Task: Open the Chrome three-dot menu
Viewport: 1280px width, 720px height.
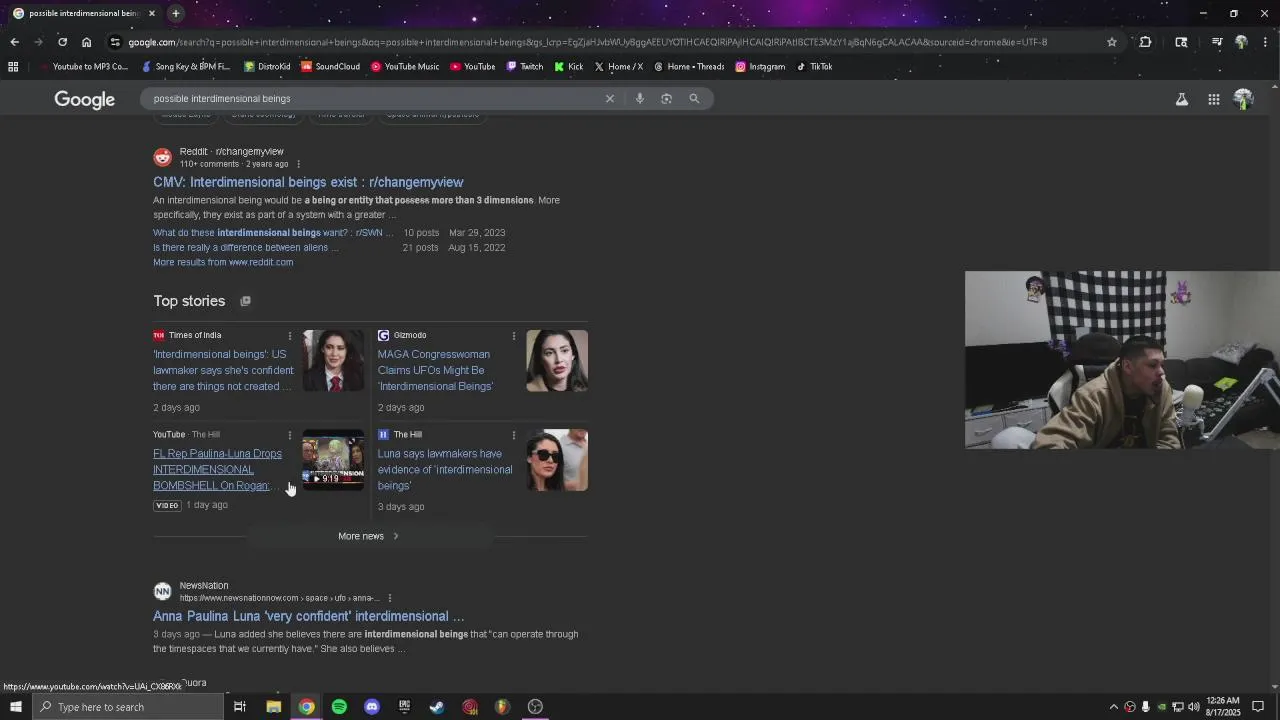Action: pyautogui.click(x=1265, y=42)
